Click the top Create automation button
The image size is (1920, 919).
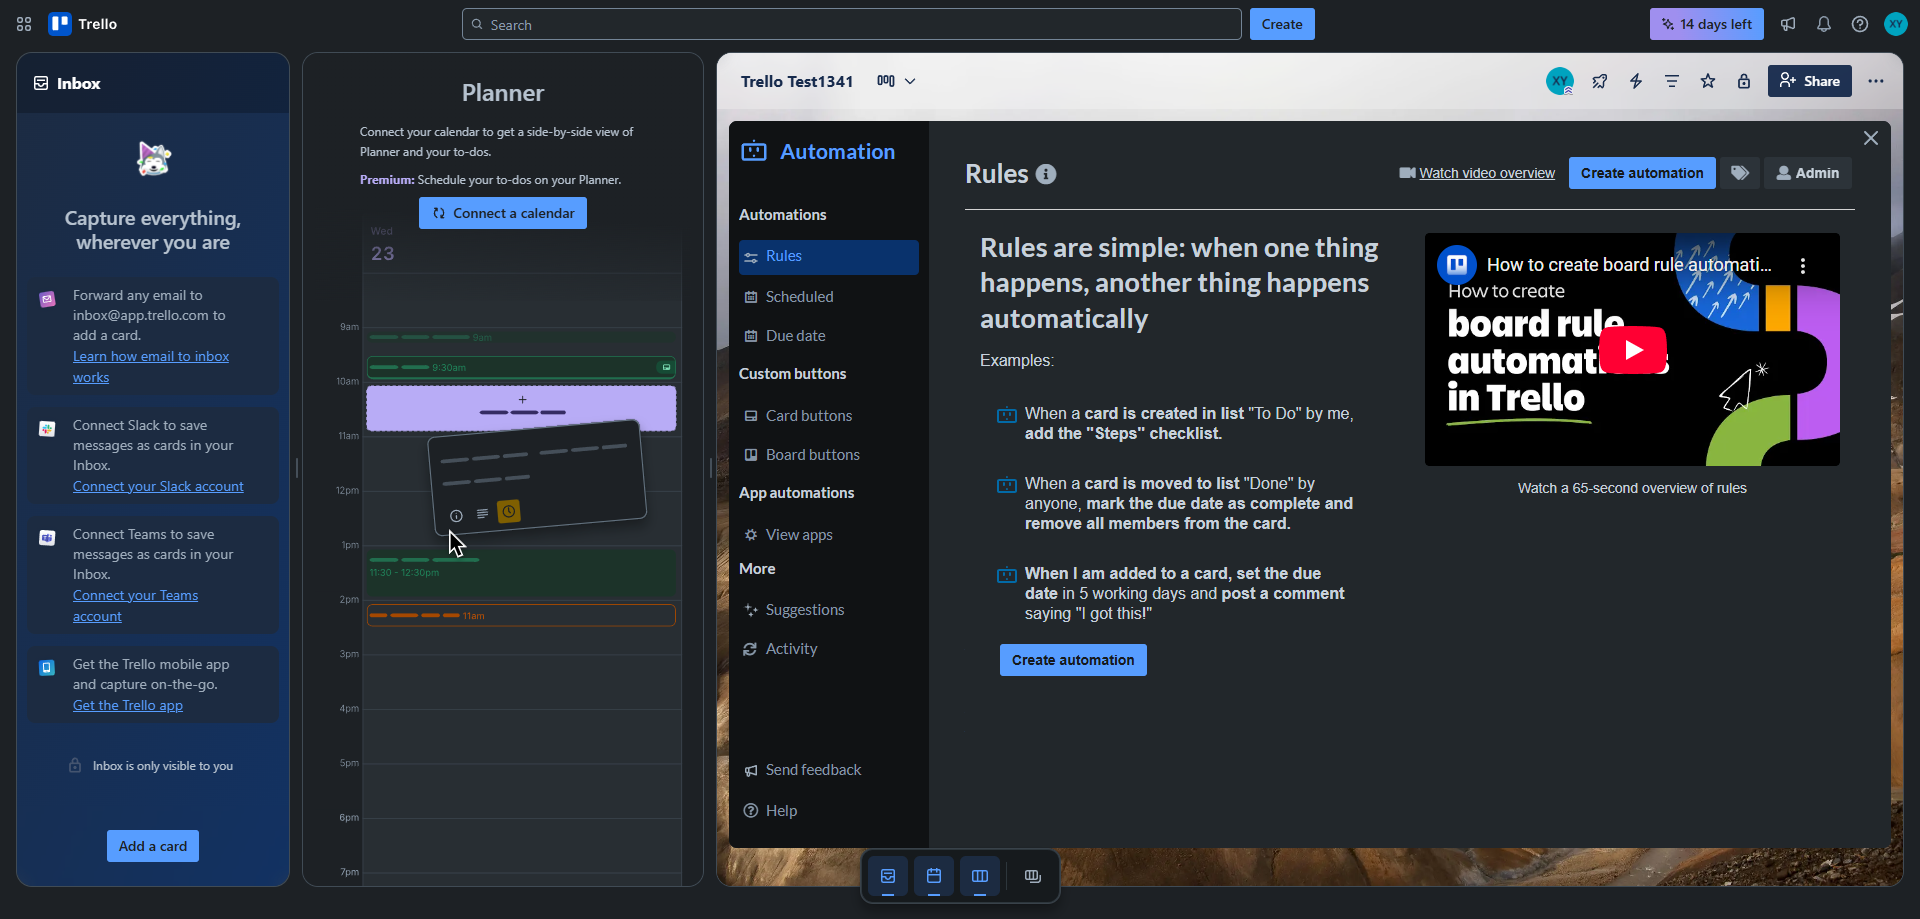tap(1642, 173)
